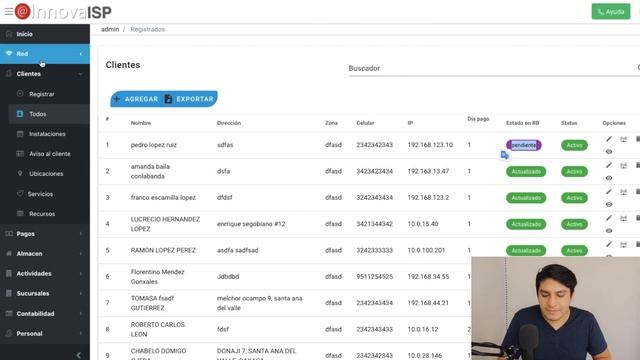This screenshot has width=640, height=360.
Task: Click the name ROBERTO CARLOS LEON
Action: [x=158, y=329]
